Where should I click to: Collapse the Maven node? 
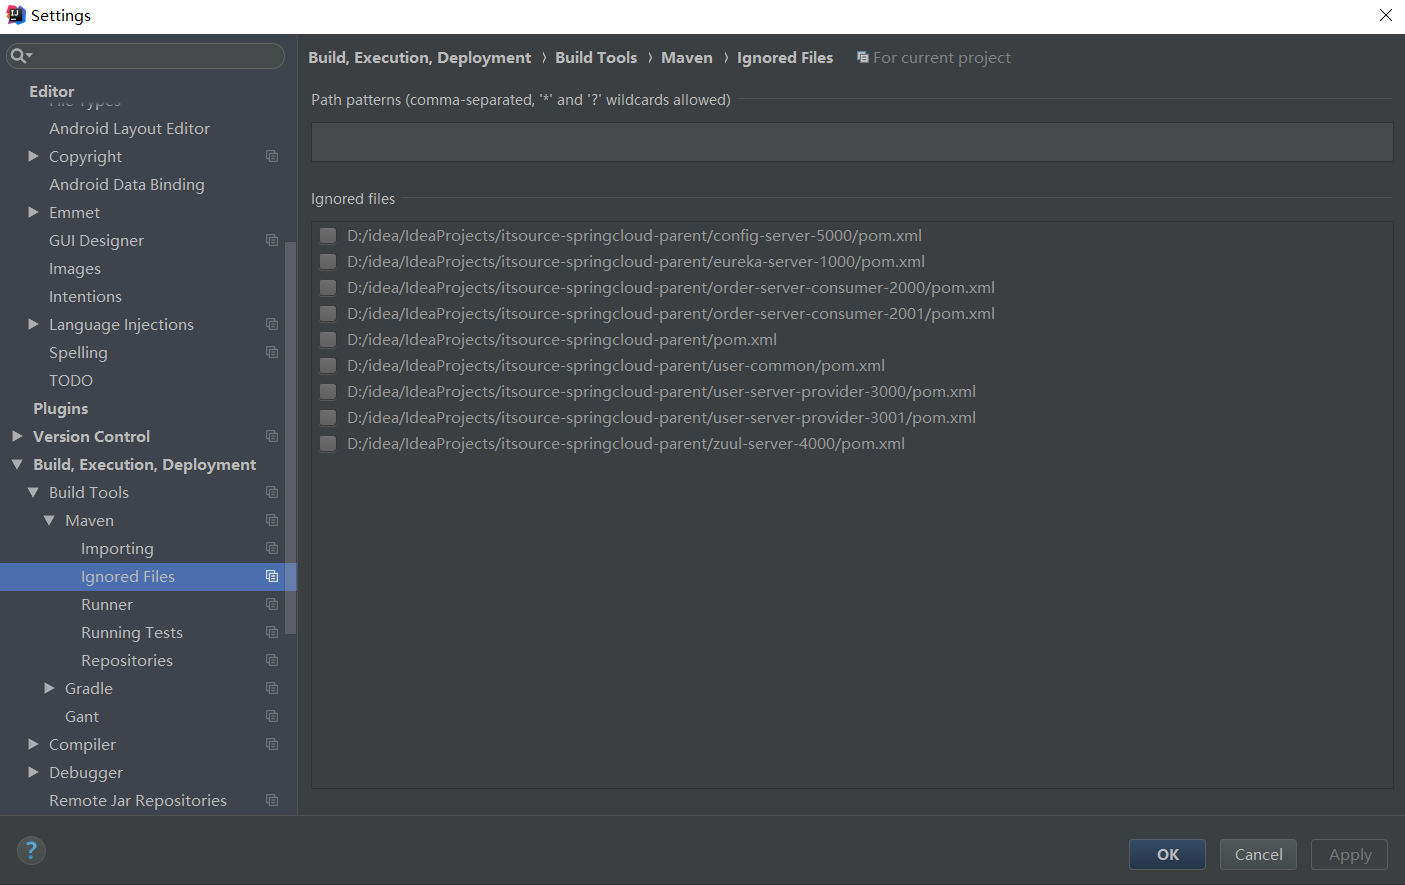point(49,520)
